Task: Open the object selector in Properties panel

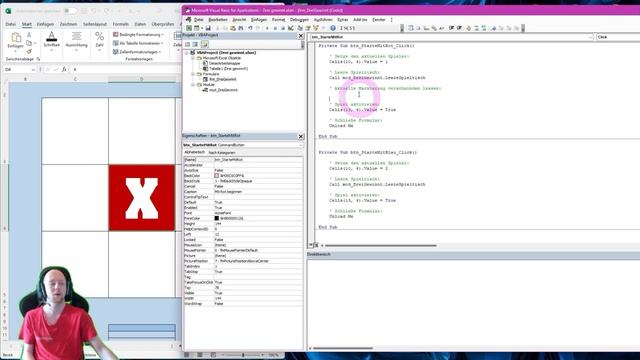Action: pyautogui.click(x=300, y=145)
